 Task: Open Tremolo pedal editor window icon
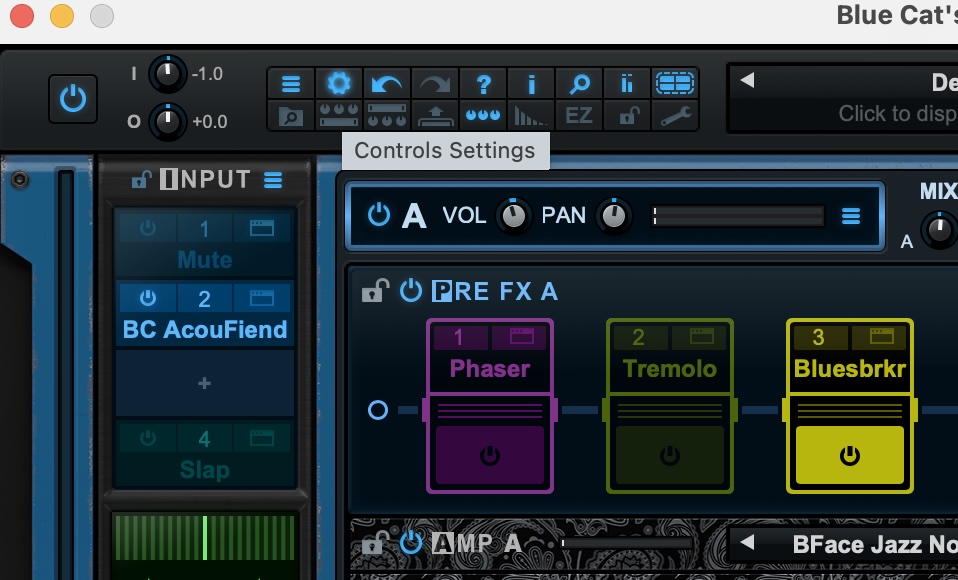click(x=701, y=337)
